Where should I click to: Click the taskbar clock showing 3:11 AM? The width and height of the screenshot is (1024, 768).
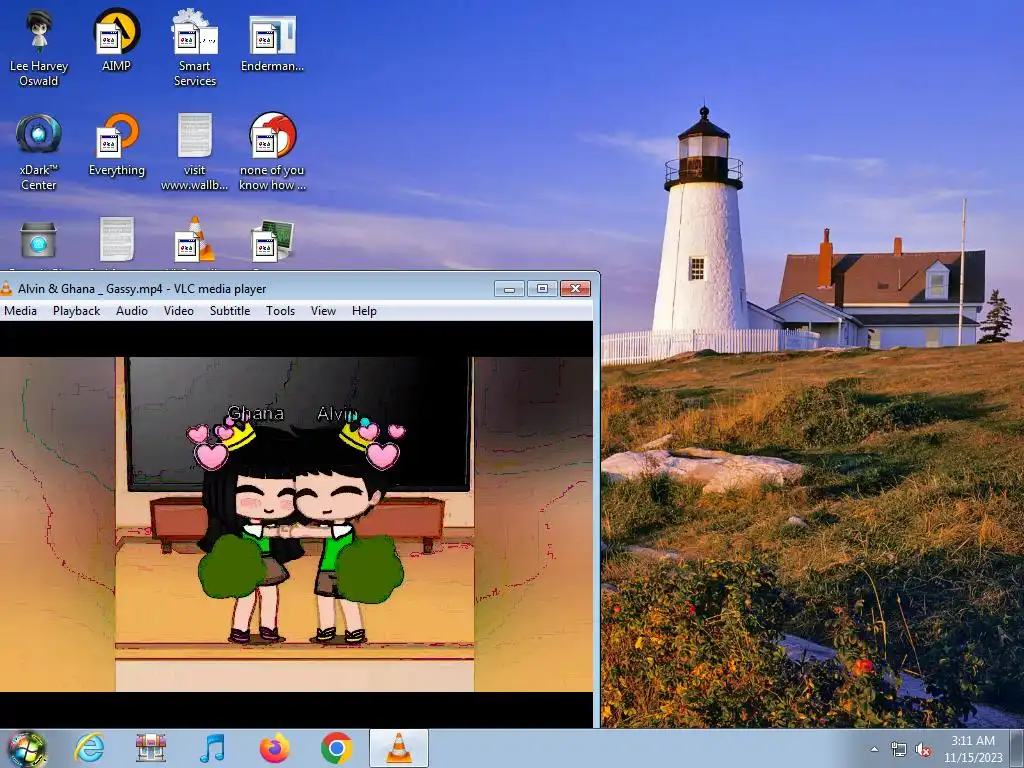(973, 749)
